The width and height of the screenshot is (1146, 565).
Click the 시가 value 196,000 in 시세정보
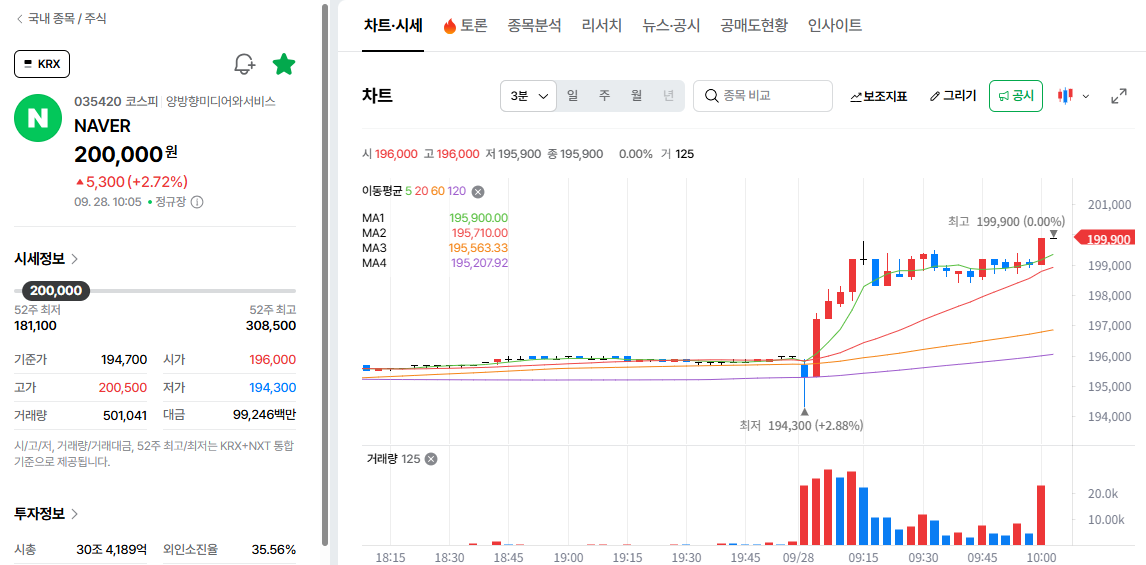coord(273,360)
